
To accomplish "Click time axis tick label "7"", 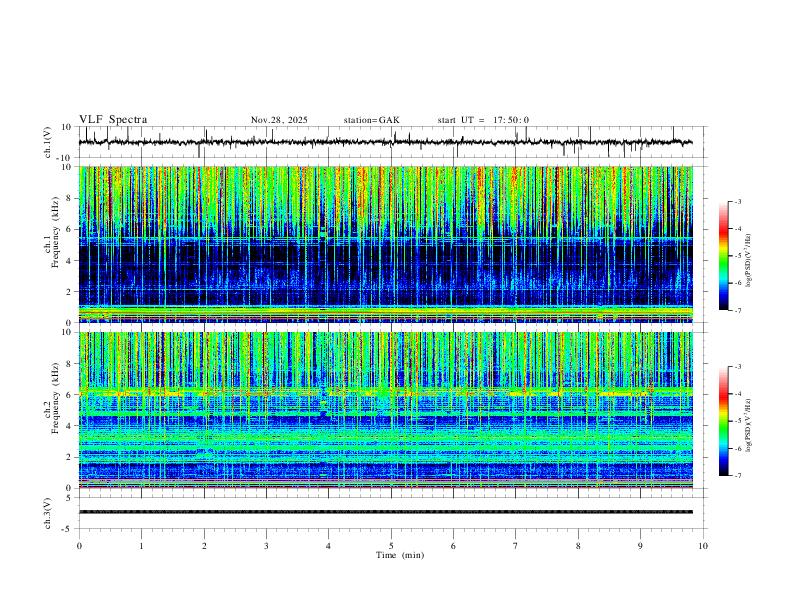I will point(516,546).
